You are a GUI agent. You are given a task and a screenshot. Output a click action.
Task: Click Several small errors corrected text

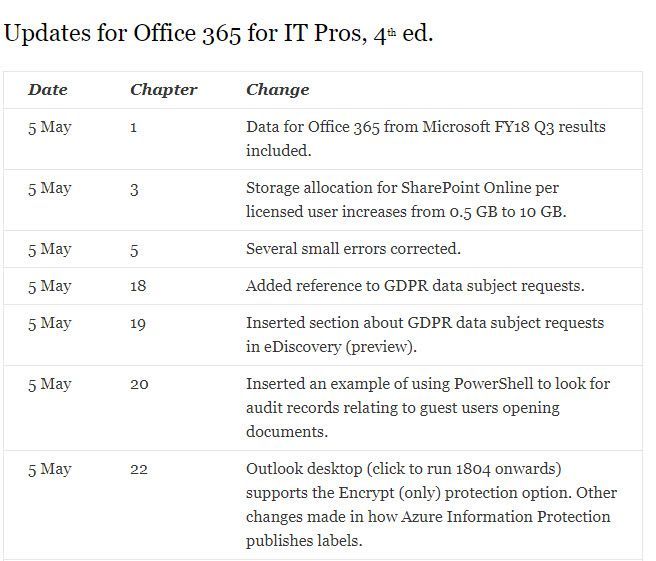click(353, 249)
